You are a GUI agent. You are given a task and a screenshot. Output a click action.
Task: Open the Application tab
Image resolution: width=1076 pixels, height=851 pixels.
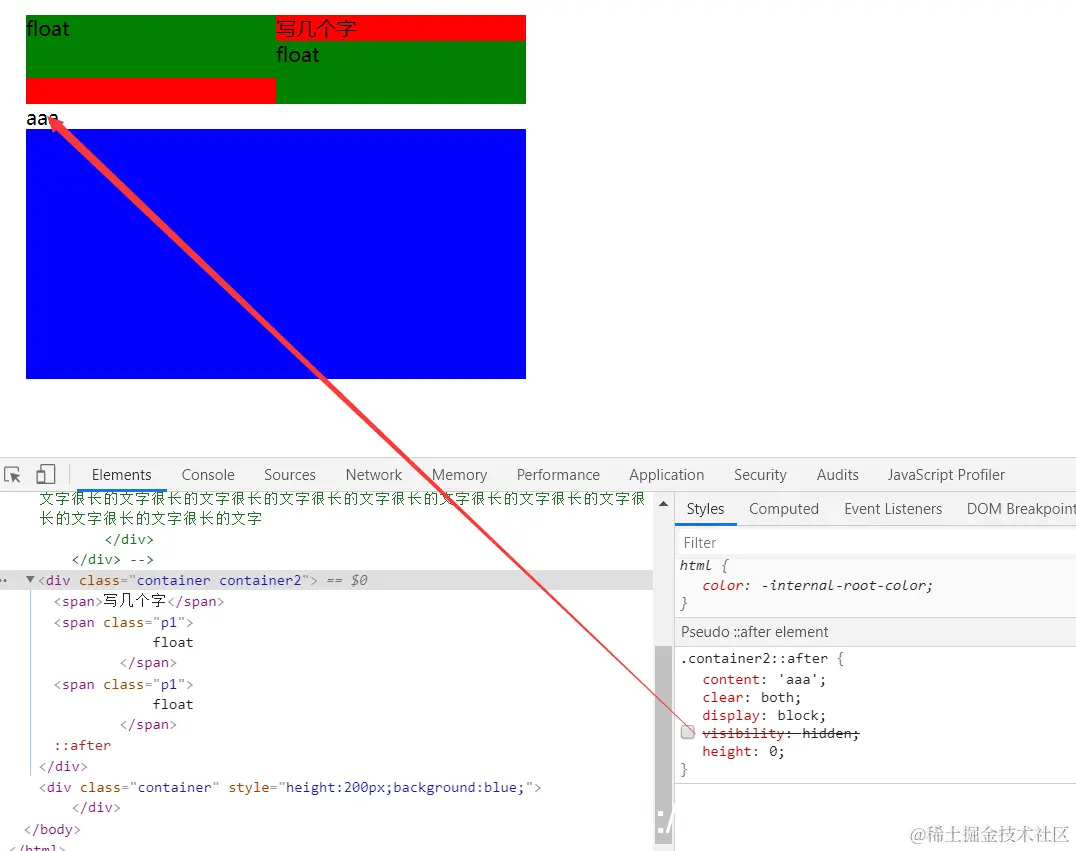pos(666,475)
